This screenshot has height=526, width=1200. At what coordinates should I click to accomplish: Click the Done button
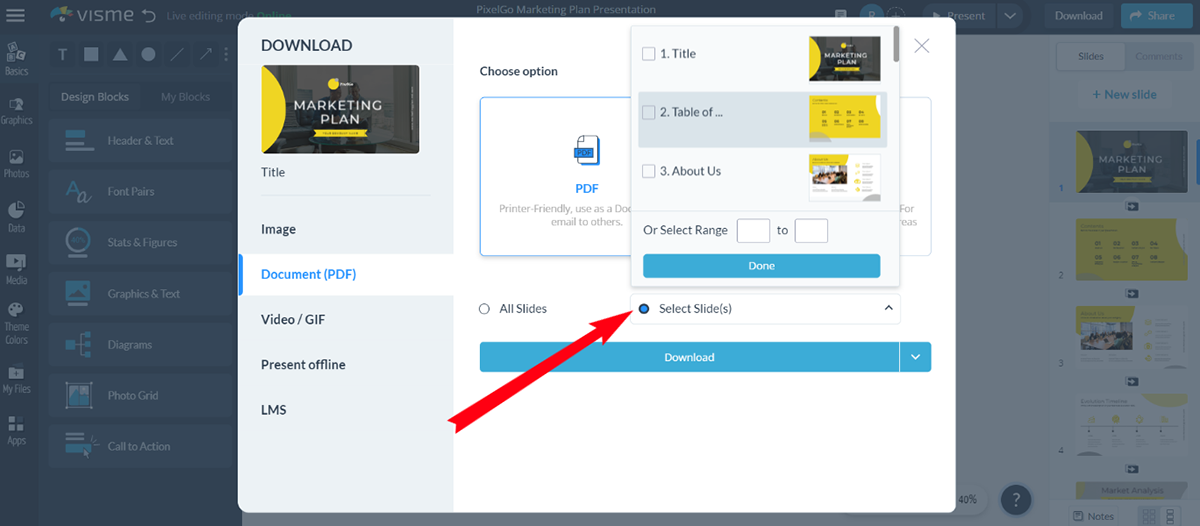click(x=761, y=266)
